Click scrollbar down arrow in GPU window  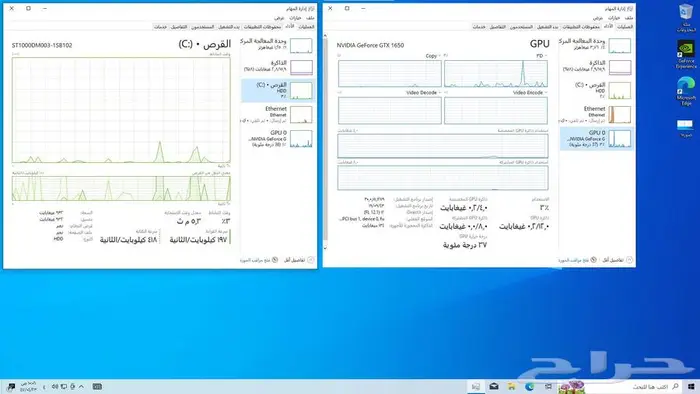(325, 248)
